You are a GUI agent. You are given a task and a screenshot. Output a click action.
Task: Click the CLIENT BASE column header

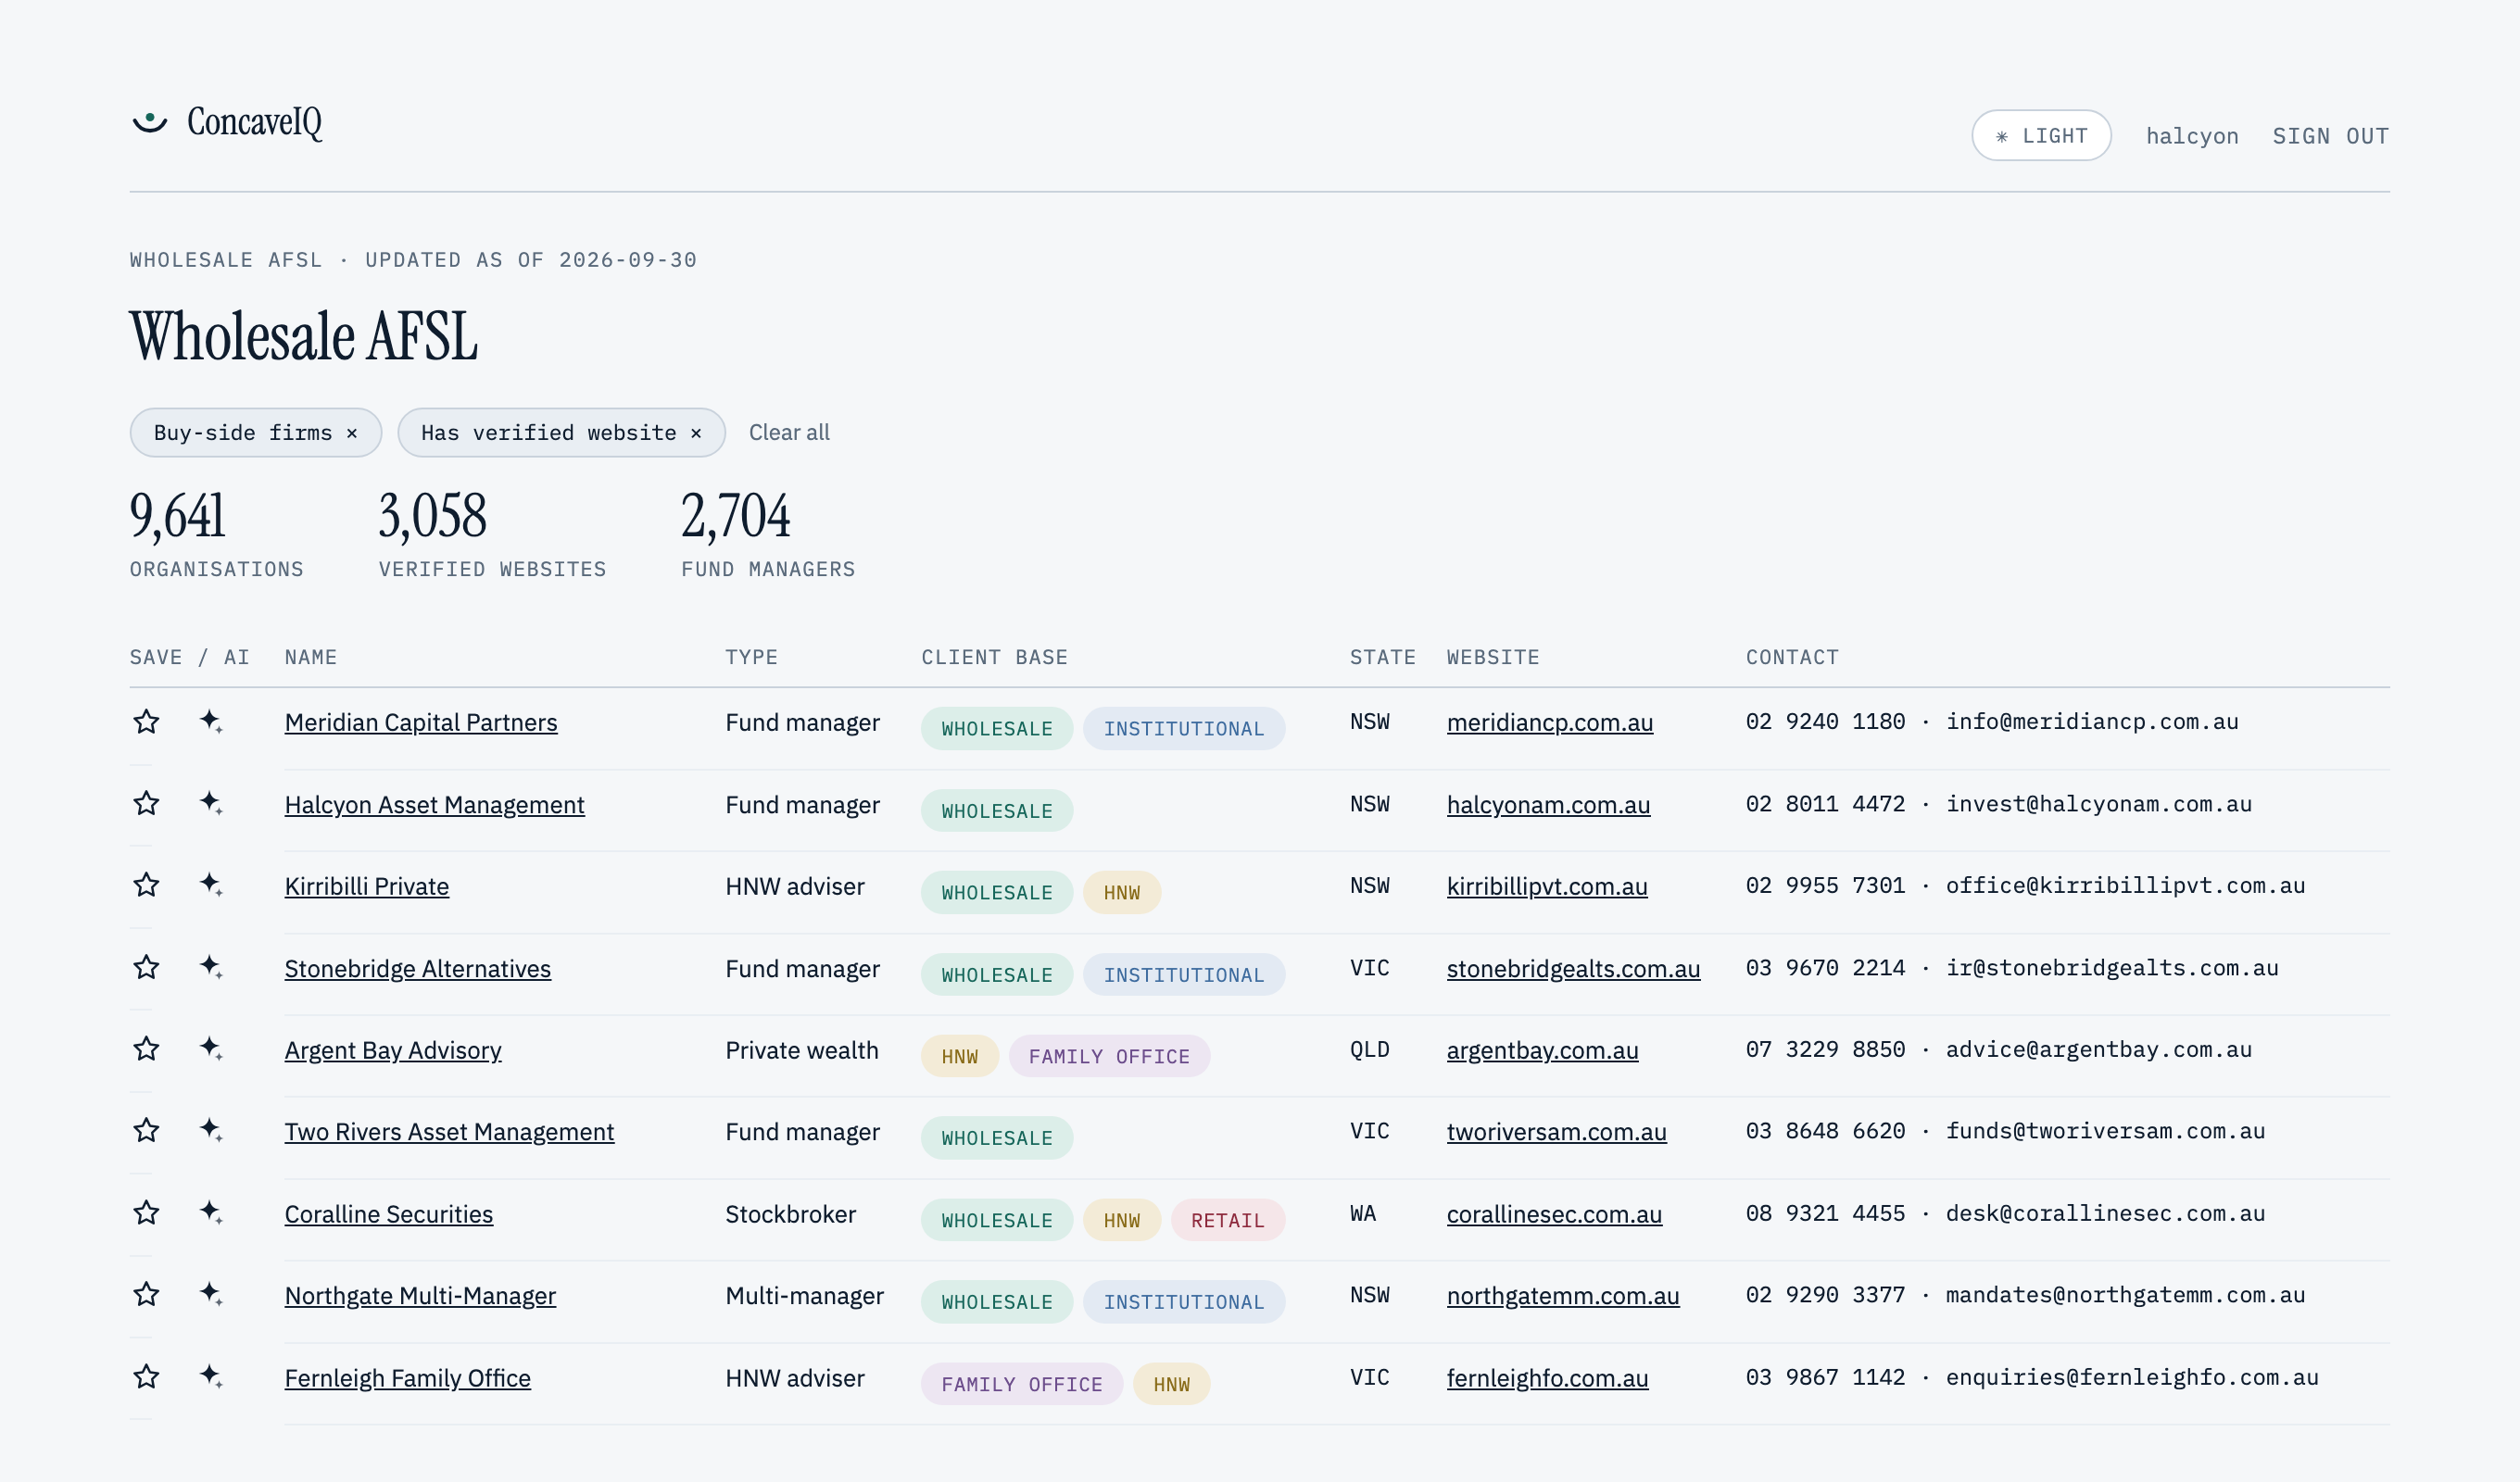(994, 657)
